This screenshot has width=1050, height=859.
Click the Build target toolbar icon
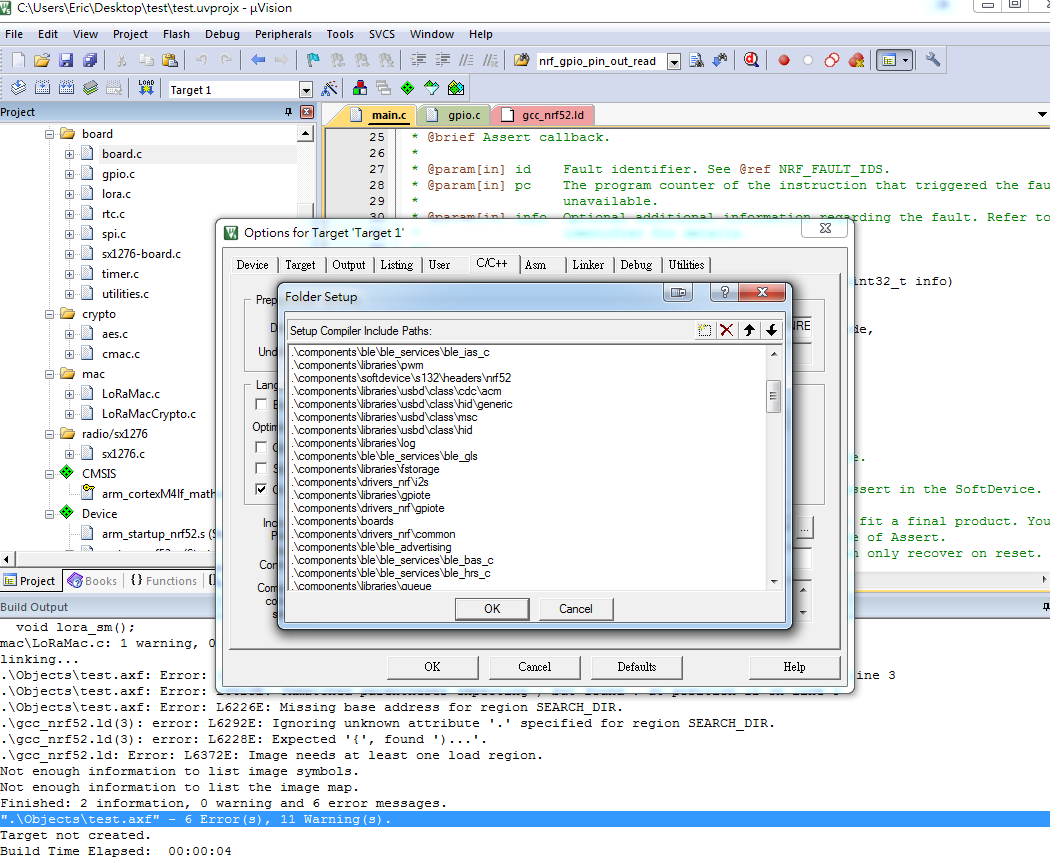41,88
